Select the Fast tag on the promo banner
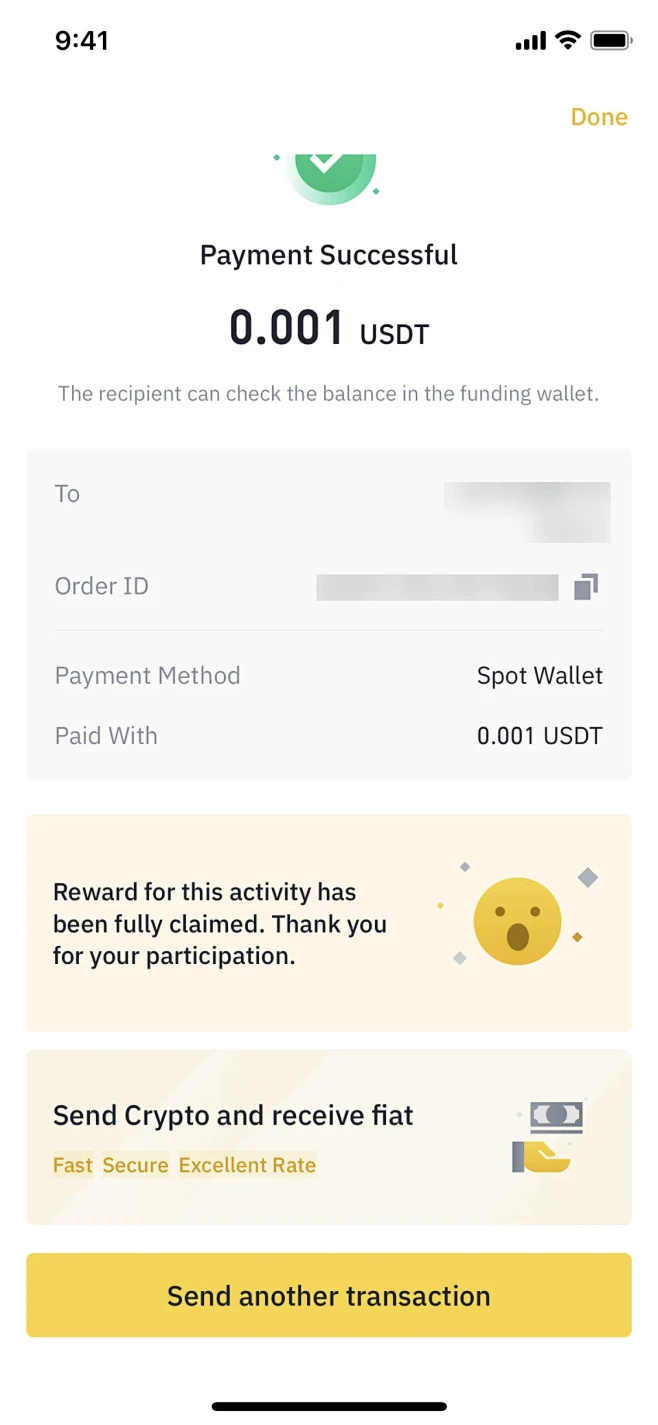The width and height of the screenshot is (658, 1425). pyautogui.click(x=72, y=1165)
